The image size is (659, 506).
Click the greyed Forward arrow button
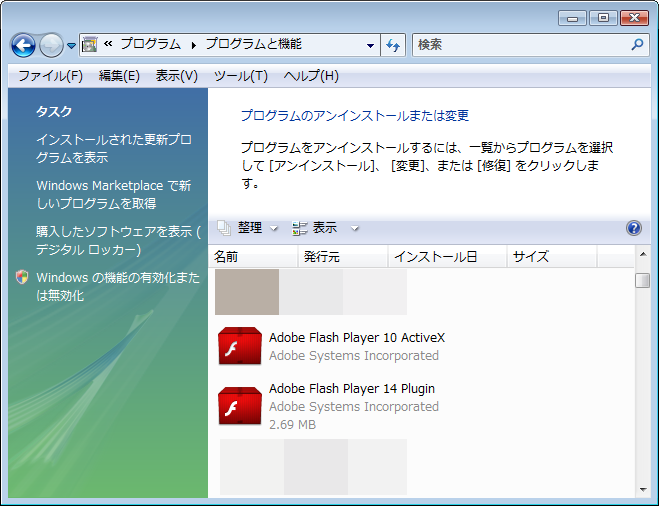(x=51, y=45)
